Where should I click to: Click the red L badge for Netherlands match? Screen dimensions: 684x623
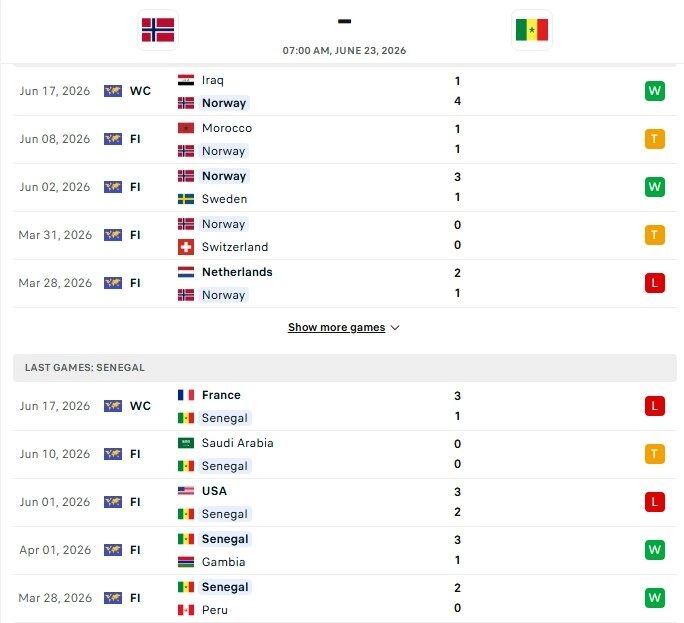[654, 283]
